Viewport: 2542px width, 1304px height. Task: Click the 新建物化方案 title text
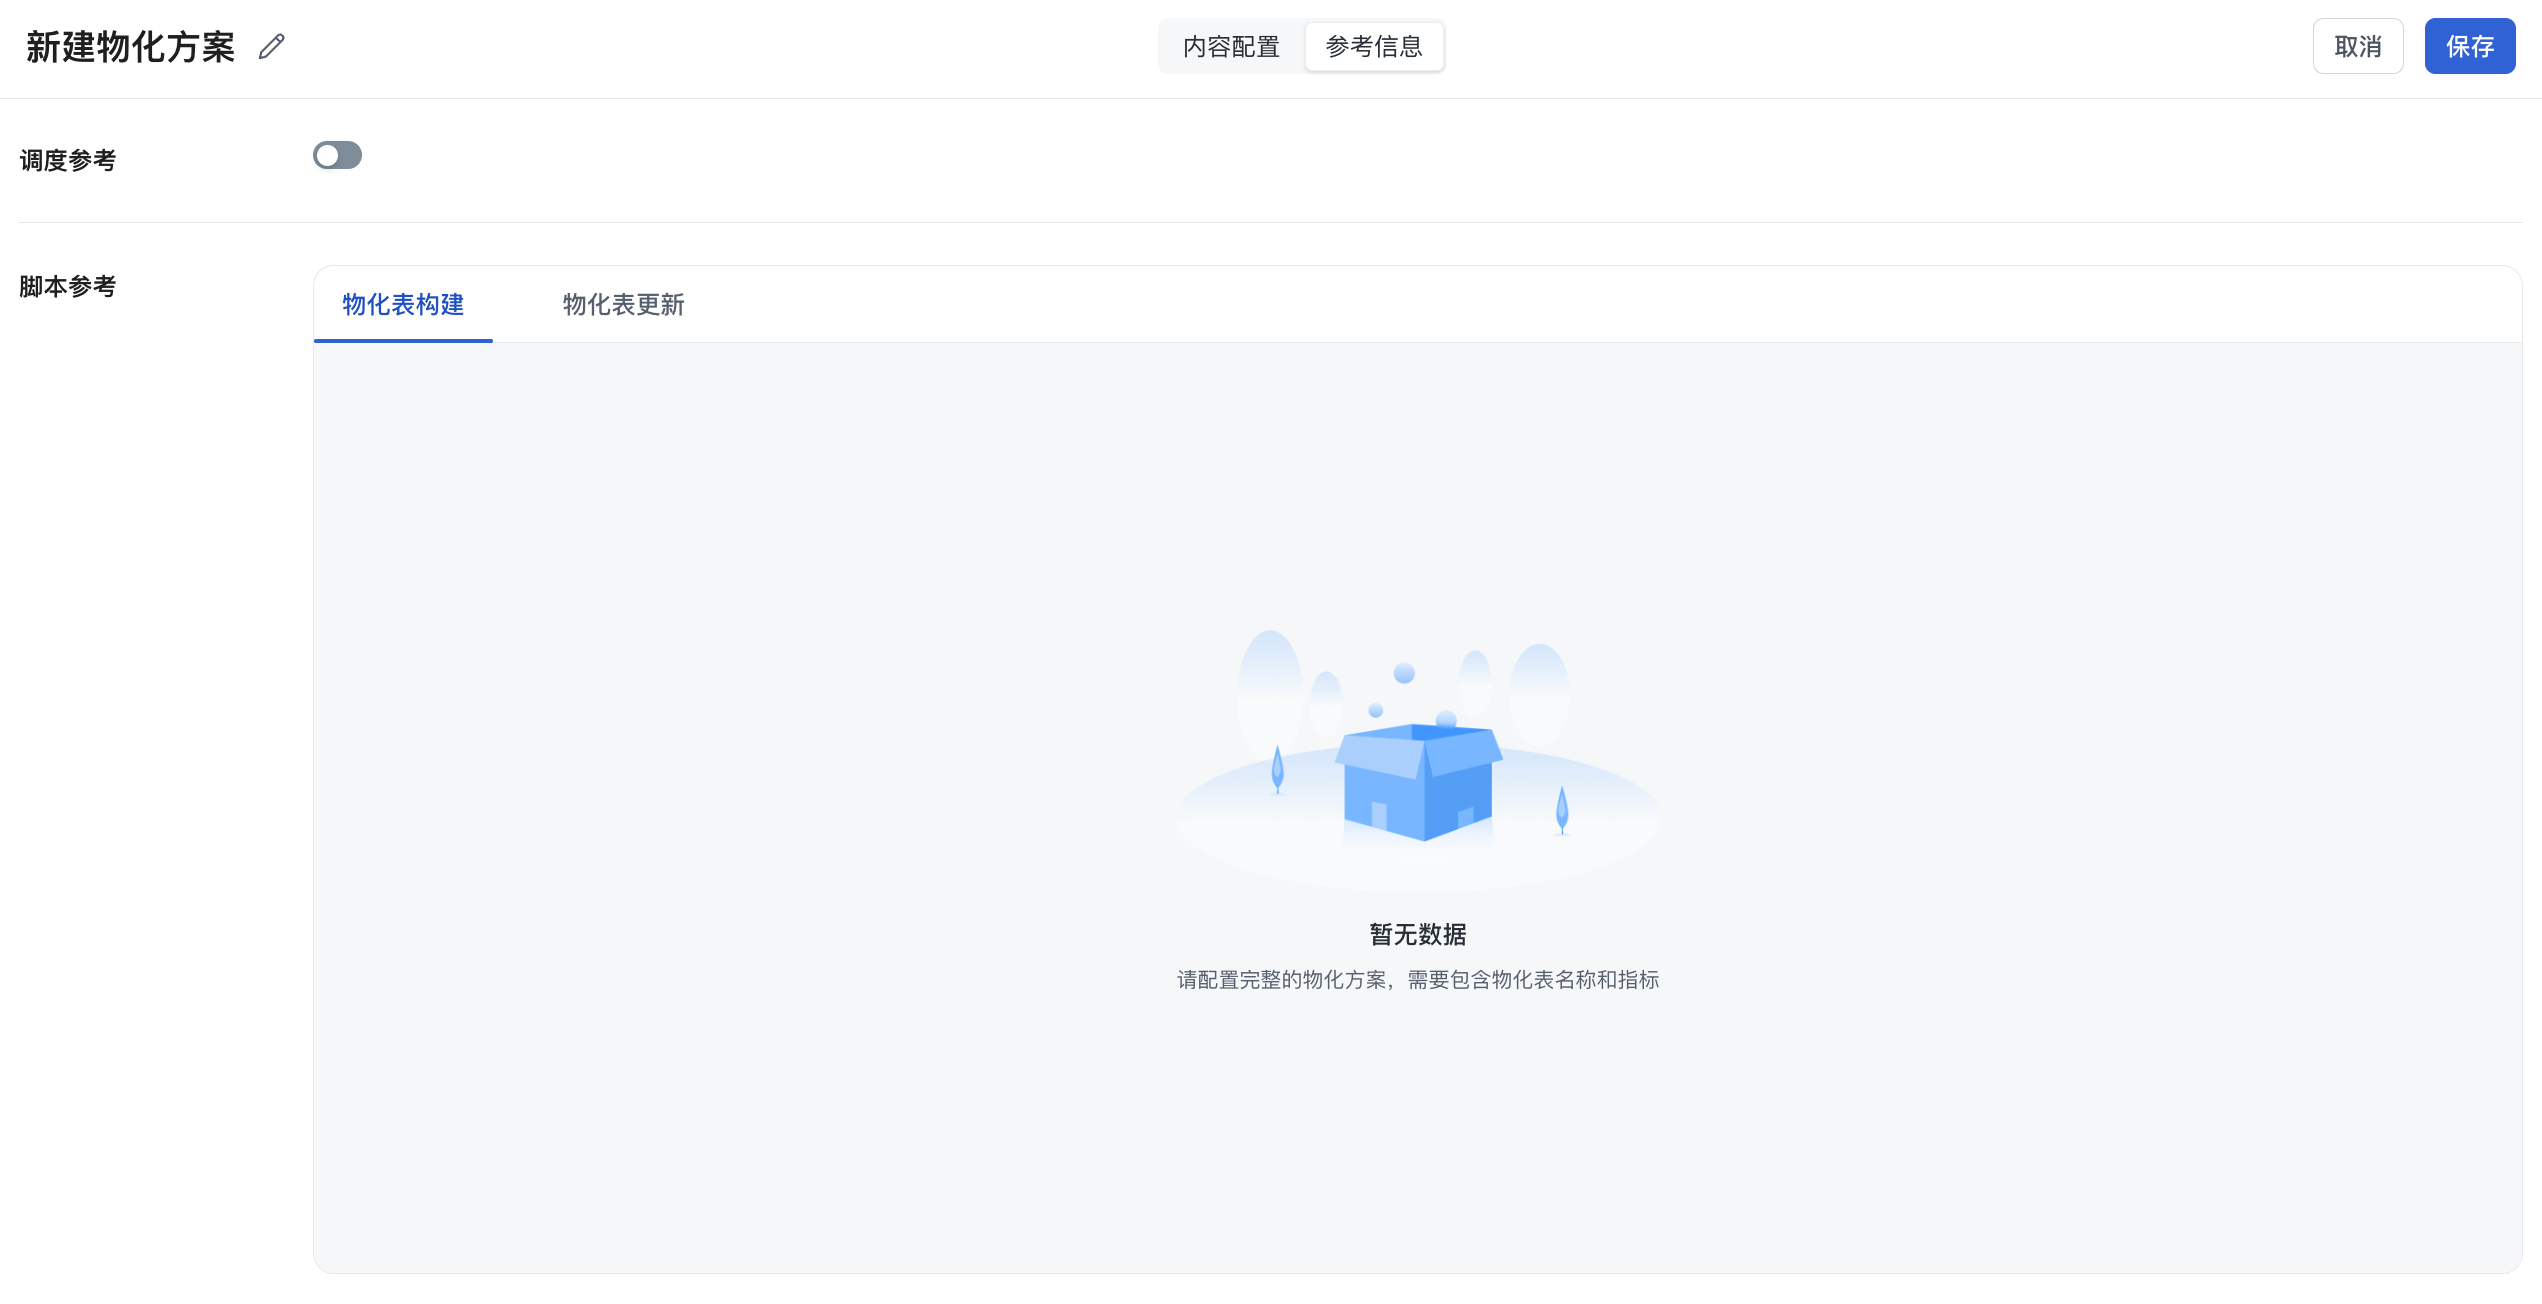coord(131,47)
